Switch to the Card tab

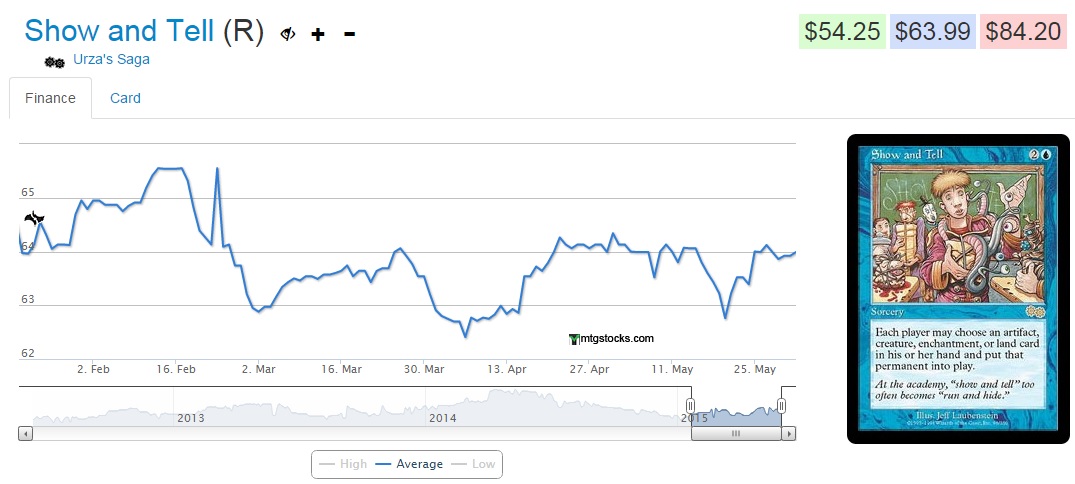click(125, 98)
